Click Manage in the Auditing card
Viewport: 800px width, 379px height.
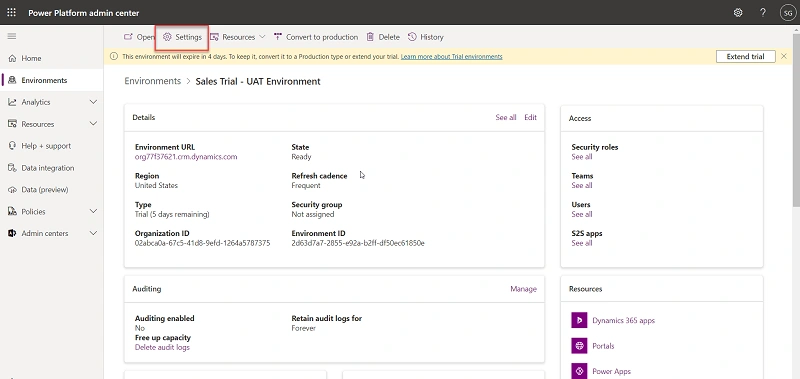click(x=523, y=289)
